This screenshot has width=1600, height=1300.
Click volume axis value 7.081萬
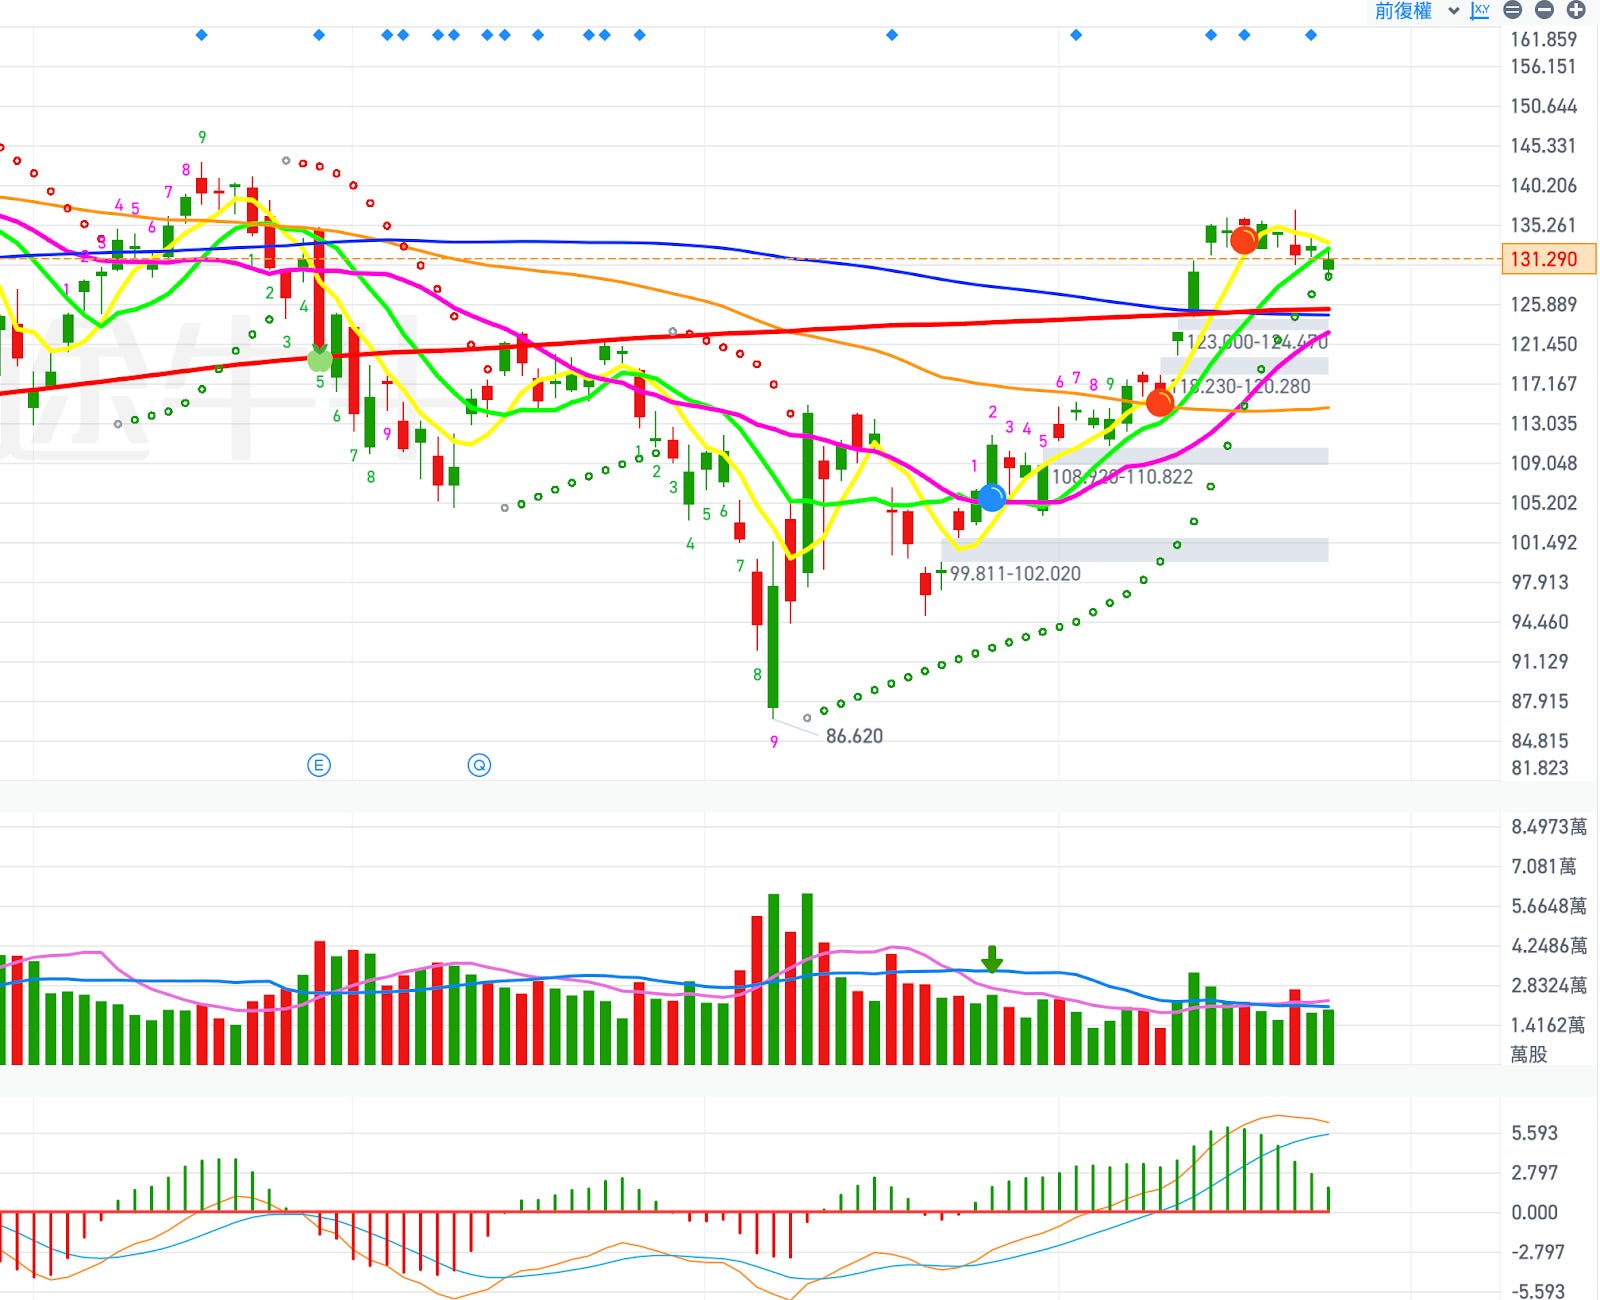pos(1544,867)
